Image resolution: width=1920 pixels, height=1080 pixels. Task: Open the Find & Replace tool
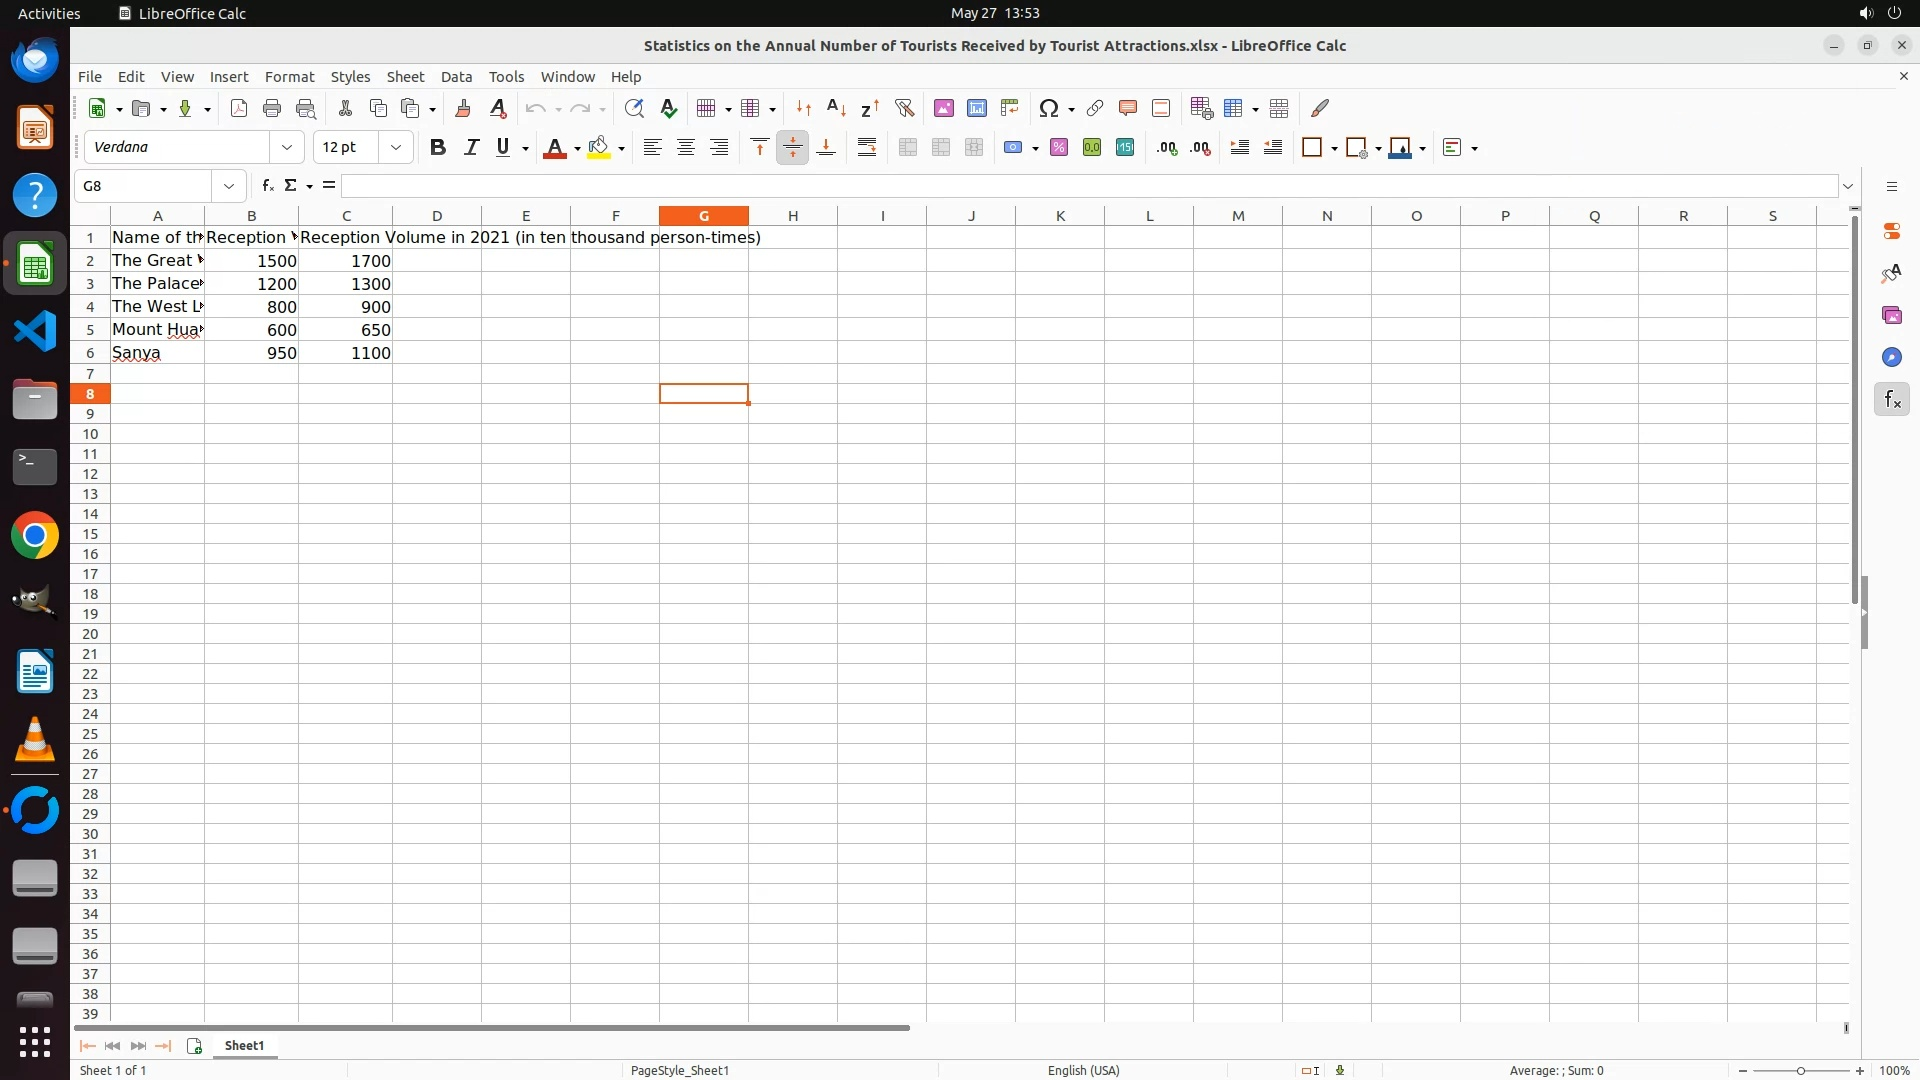634,108
